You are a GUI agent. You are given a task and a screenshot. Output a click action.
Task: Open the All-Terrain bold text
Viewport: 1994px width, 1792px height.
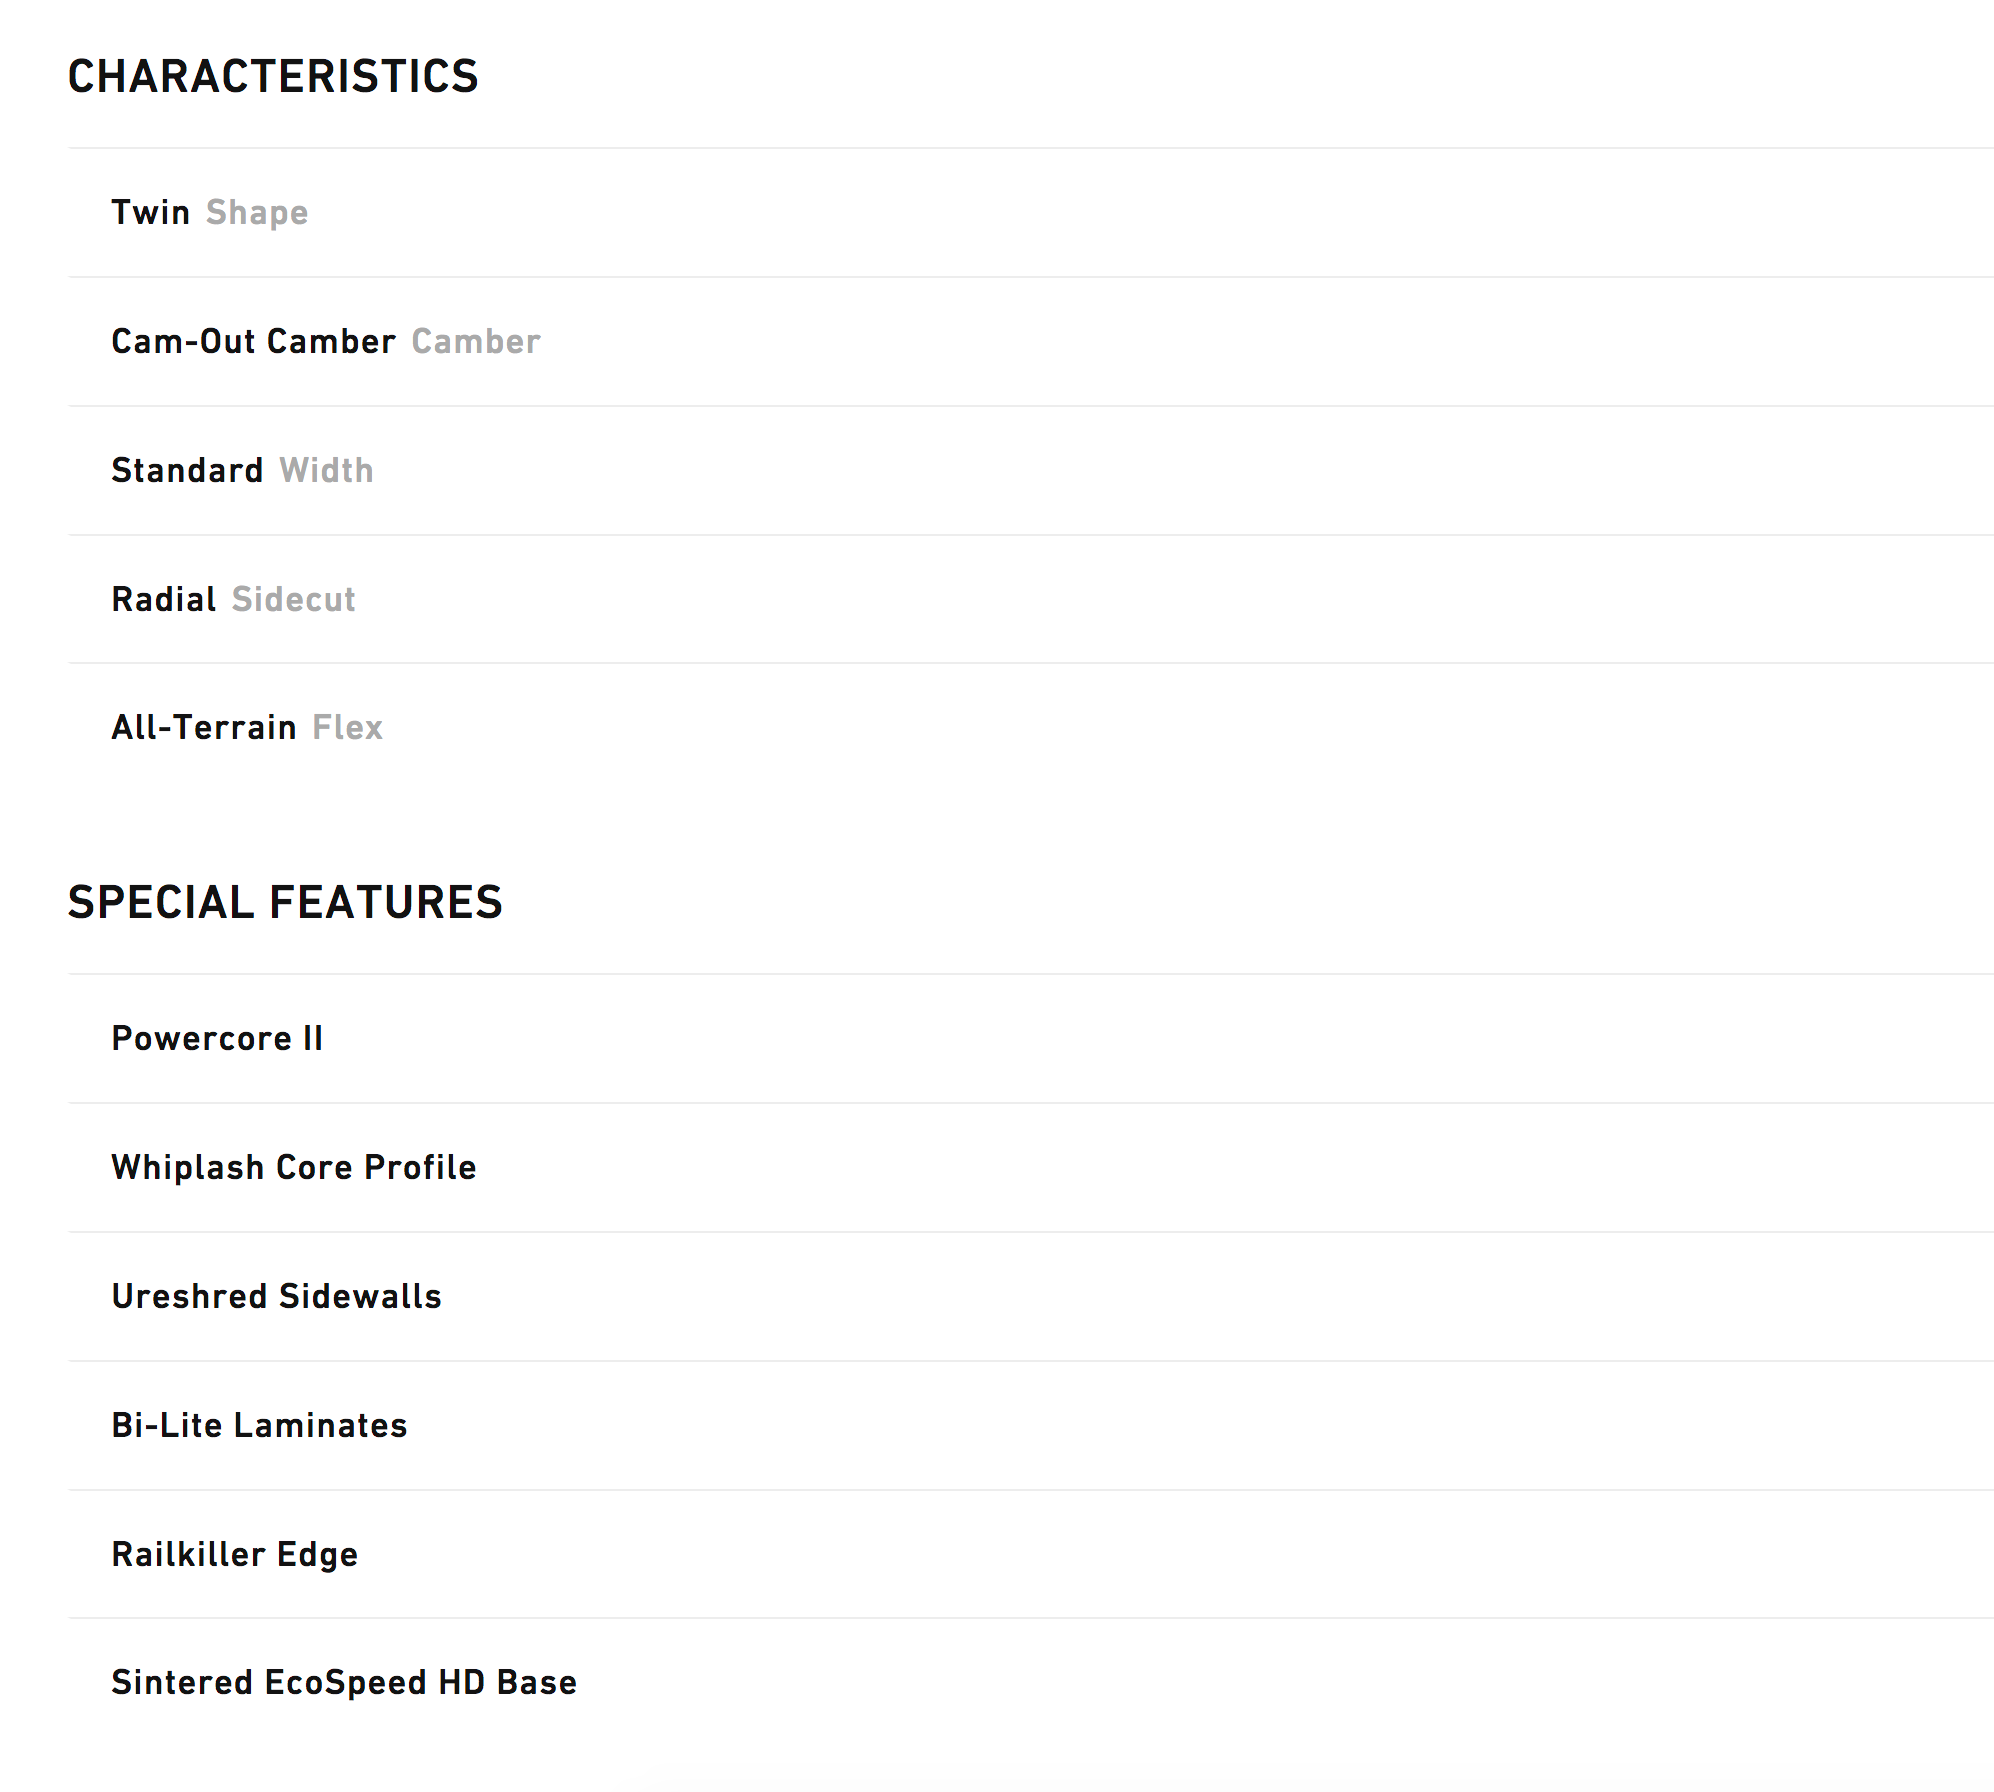(204, 728)
